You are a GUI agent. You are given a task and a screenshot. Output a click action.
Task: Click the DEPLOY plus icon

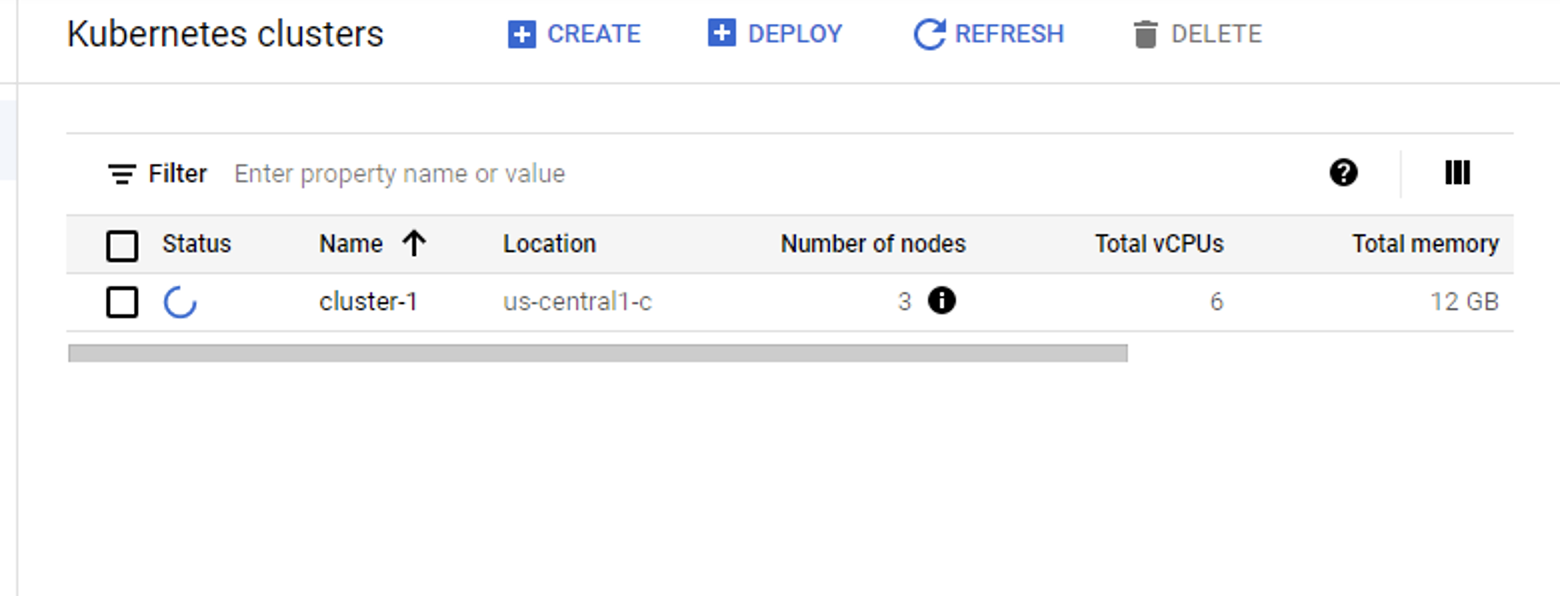click(721, 33)
